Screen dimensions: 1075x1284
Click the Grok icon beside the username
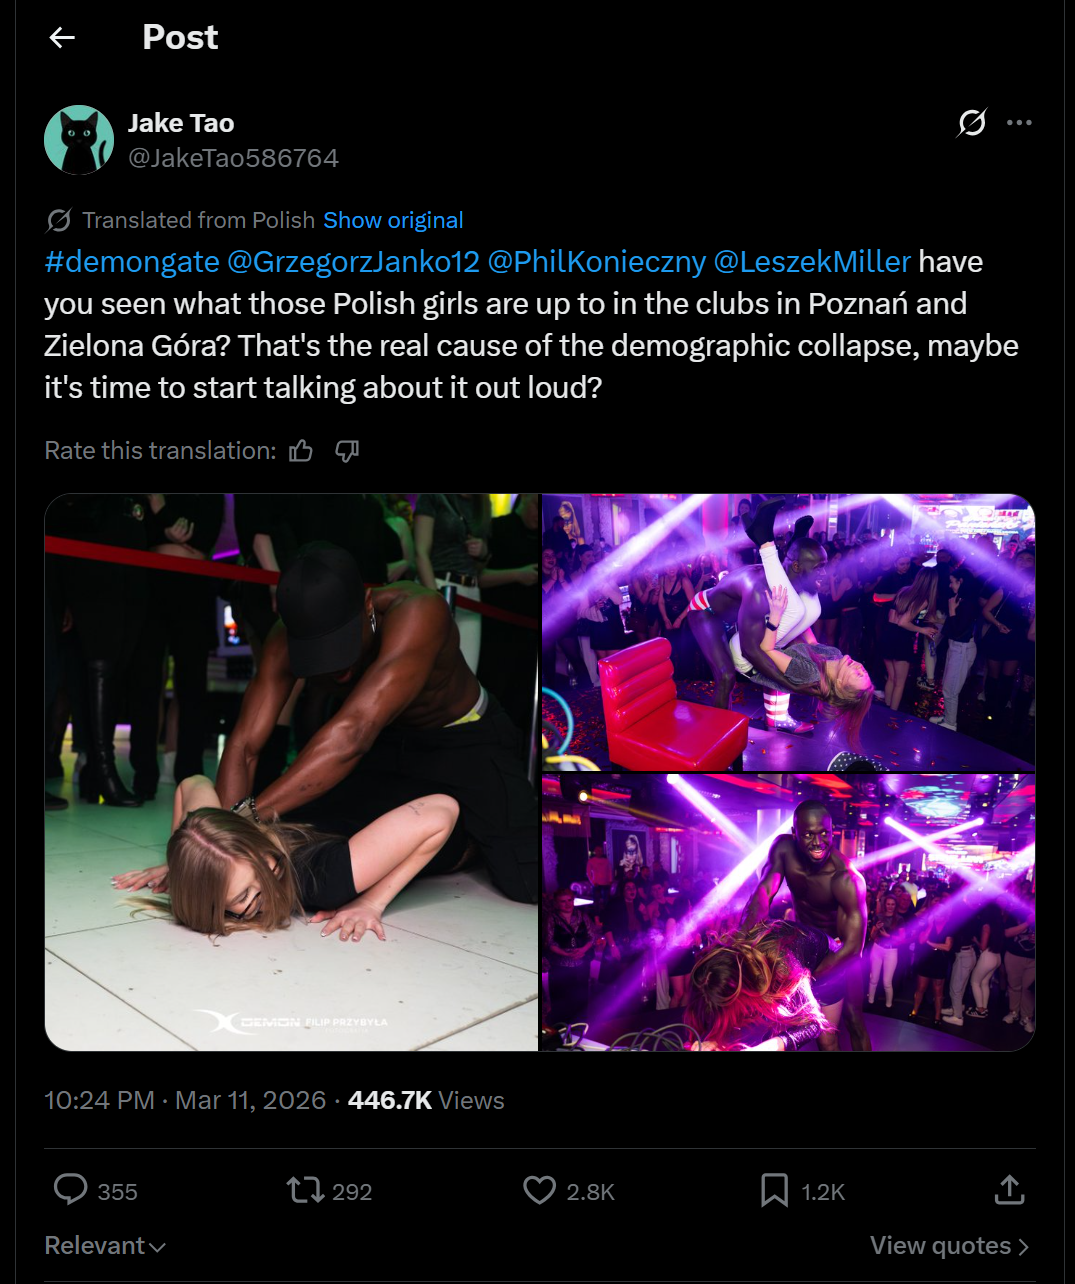point(971,123)
